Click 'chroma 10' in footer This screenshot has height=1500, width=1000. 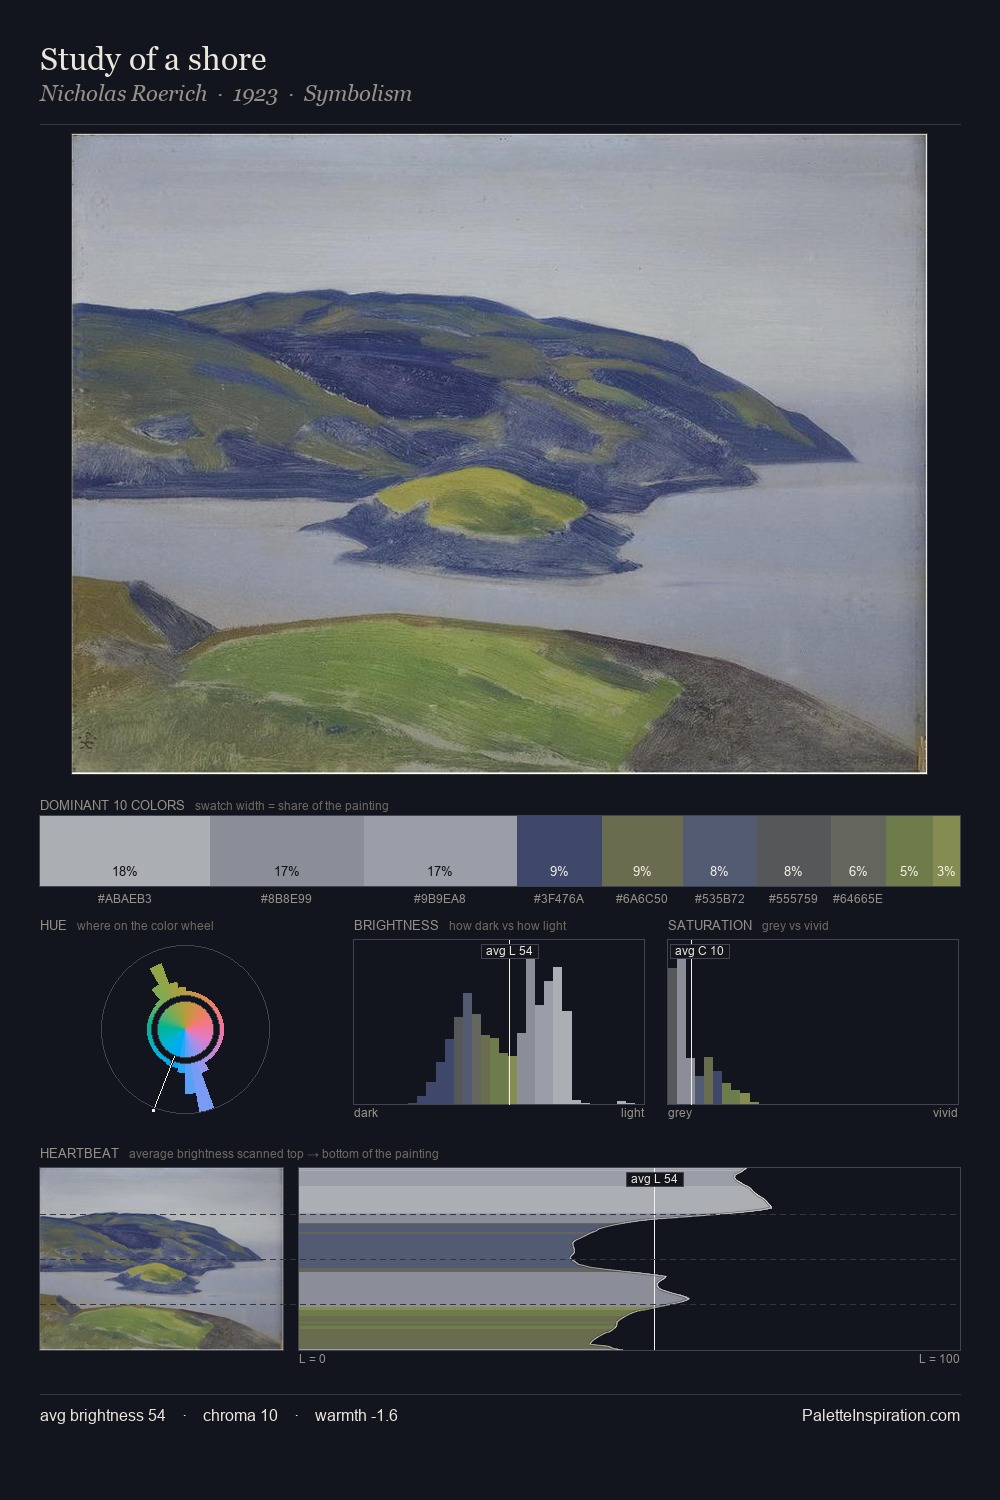tap(240, 1415)
